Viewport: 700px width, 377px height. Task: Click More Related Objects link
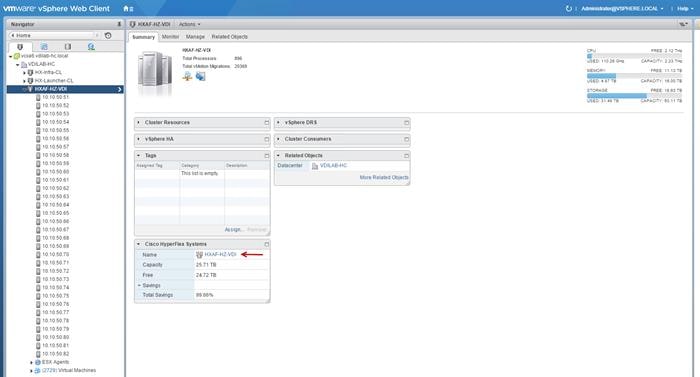coord(384,177)
